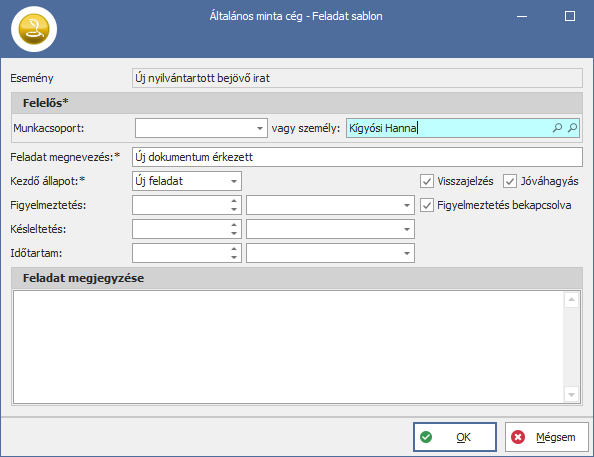Screen dimensions: 594x457
Task: Increase the Időtartam value with up arrow
Action: click(x=234, y=249)
